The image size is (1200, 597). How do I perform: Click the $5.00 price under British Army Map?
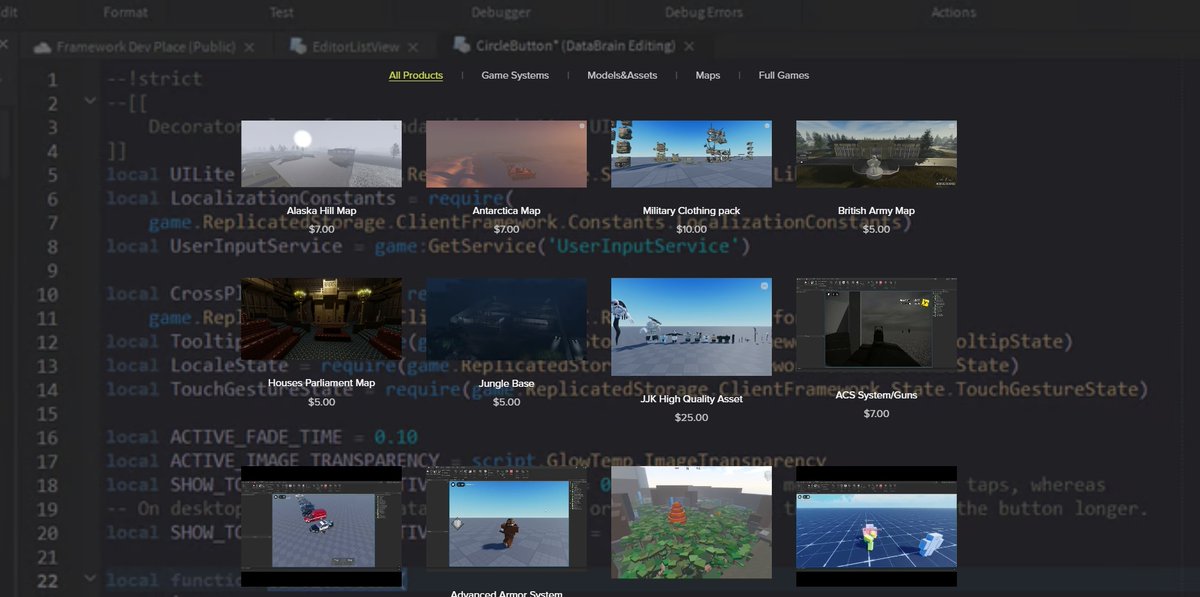(x=876, y=229)
